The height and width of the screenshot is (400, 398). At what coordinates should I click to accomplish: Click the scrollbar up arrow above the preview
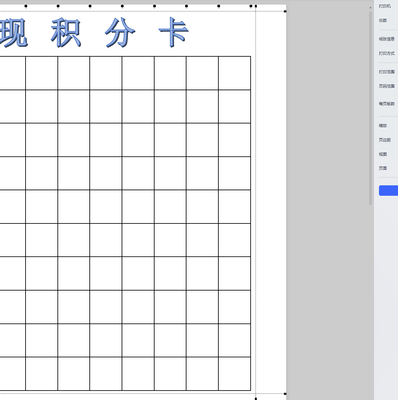pyautogui.click(x=371, y=7)
